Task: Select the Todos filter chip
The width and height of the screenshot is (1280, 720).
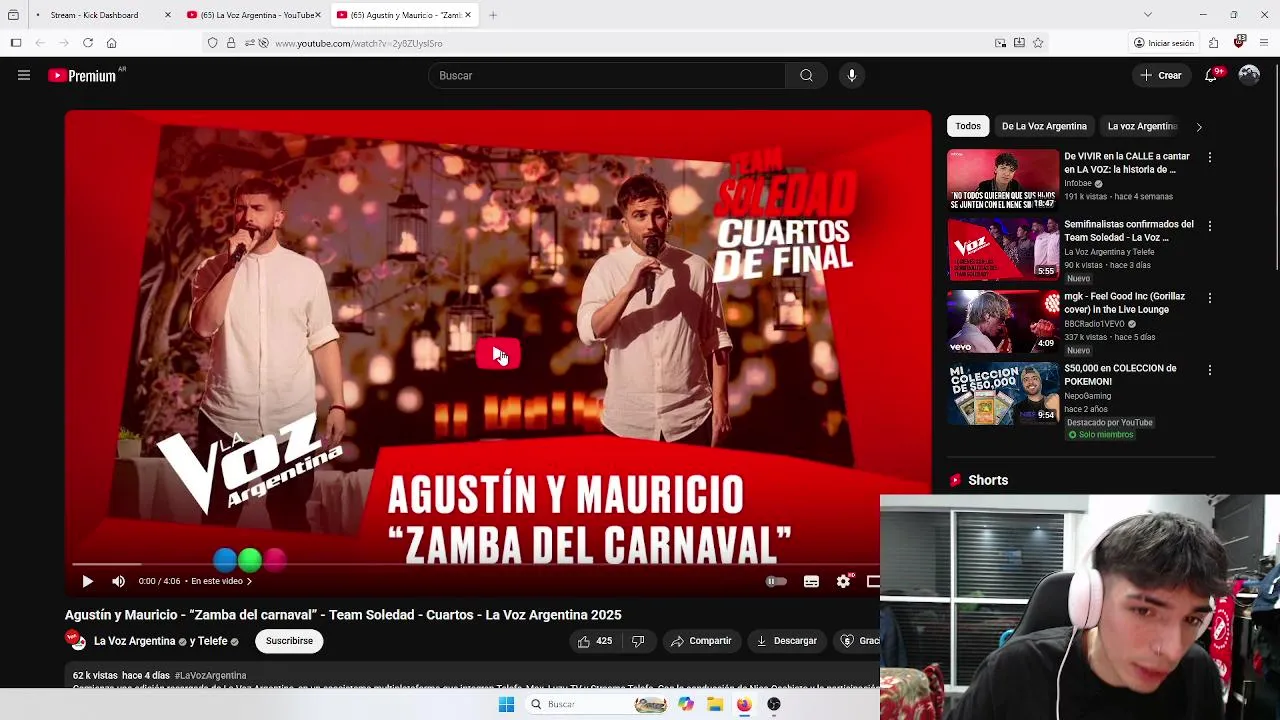Action: tap(967, 126)
